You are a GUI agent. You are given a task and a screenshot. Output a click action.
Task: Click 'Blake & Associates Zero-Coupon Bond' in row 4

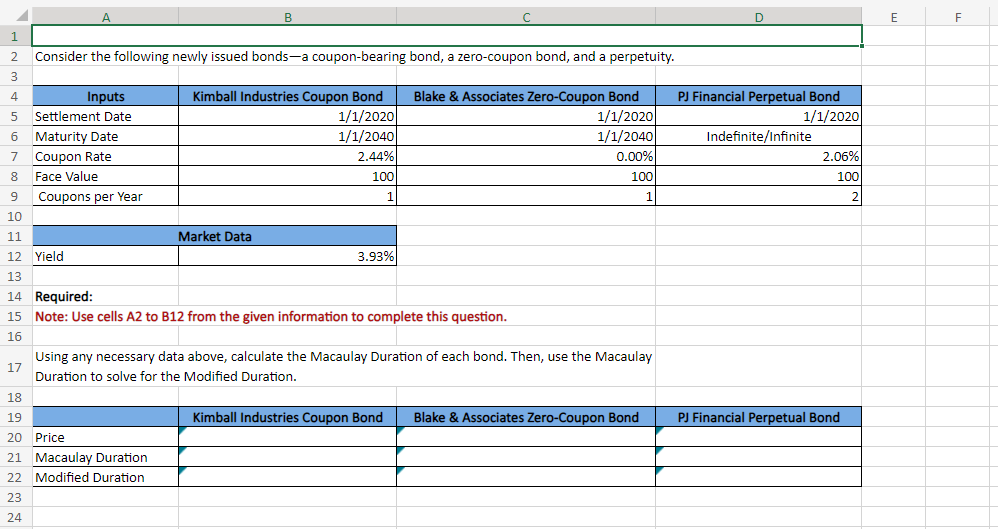pos(526,96)
